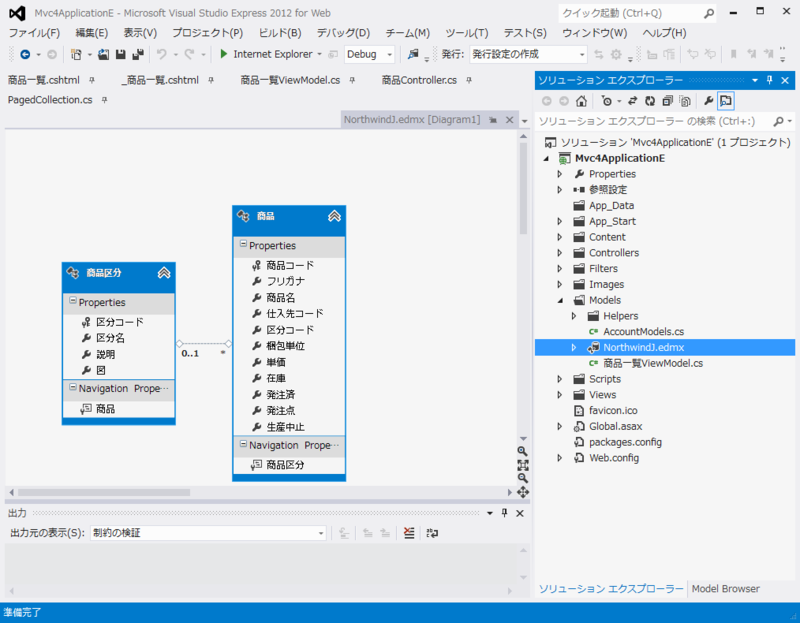Collapse Properties section of 商品 entity
Viewport: 800px width, 623px height.
[x=243, y=244]
